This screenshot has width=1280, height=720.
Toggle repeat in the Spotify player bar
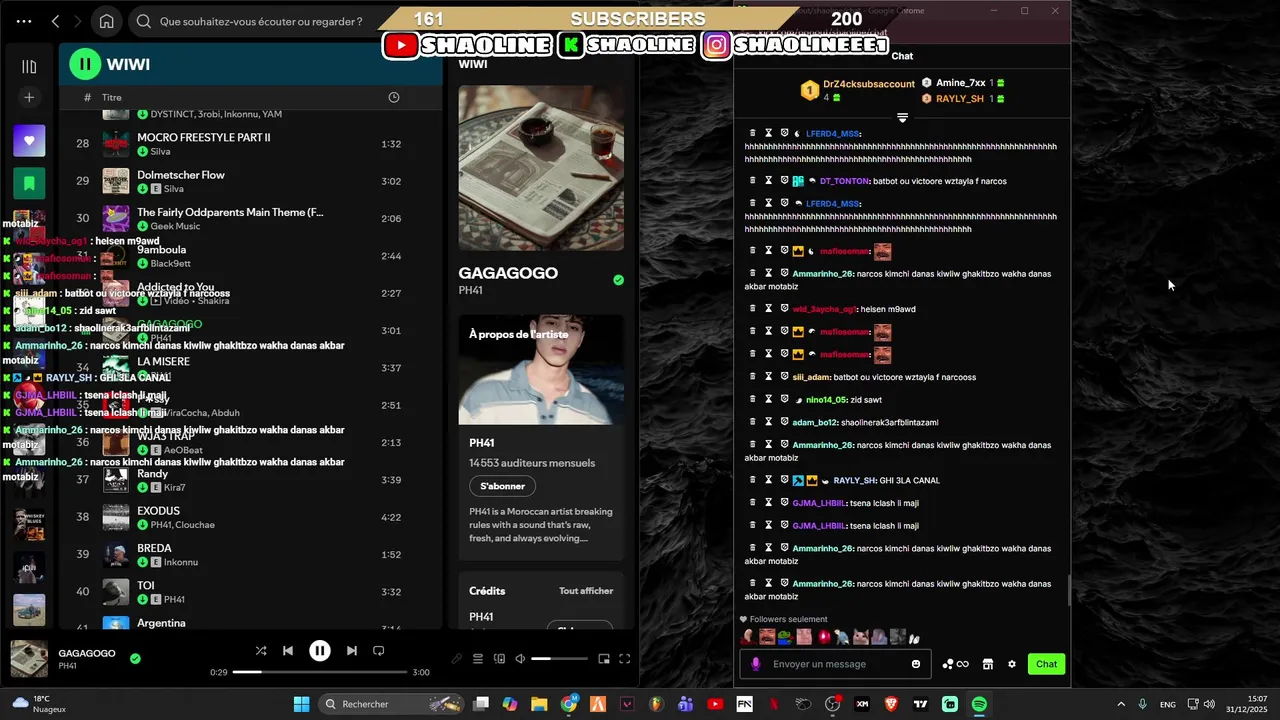coord(379,651)
